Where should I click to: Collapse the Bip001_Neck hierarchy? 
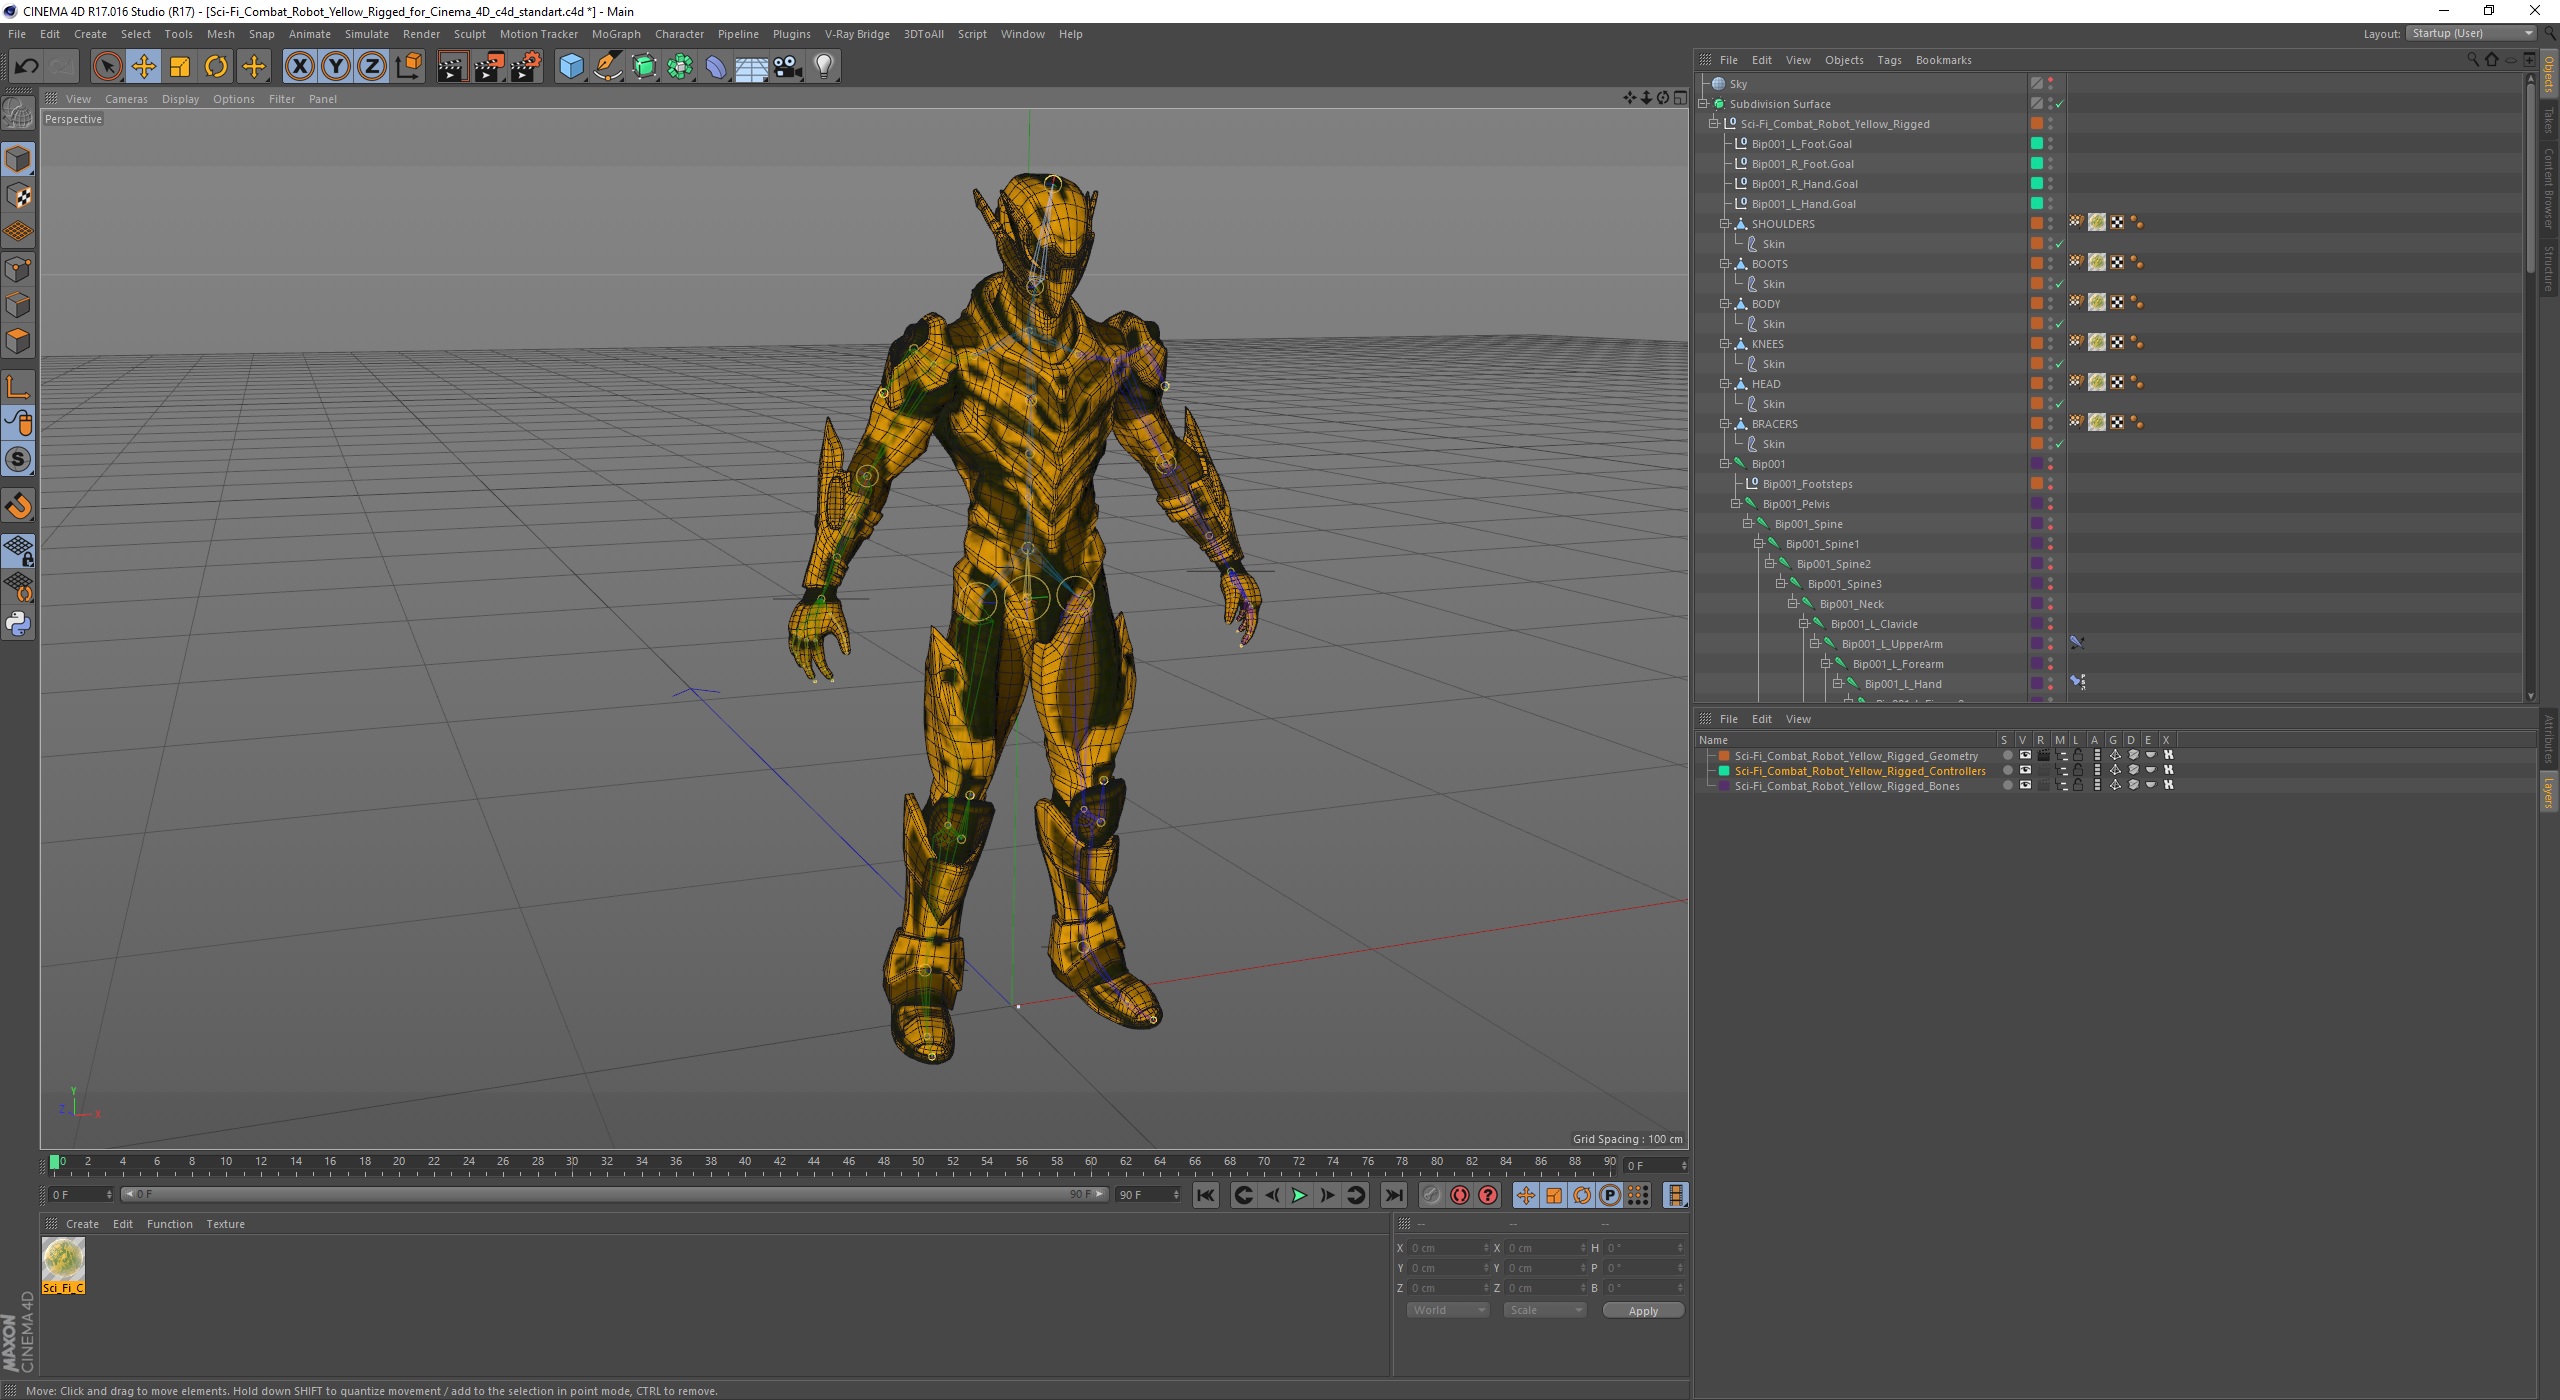(1793, 604)
